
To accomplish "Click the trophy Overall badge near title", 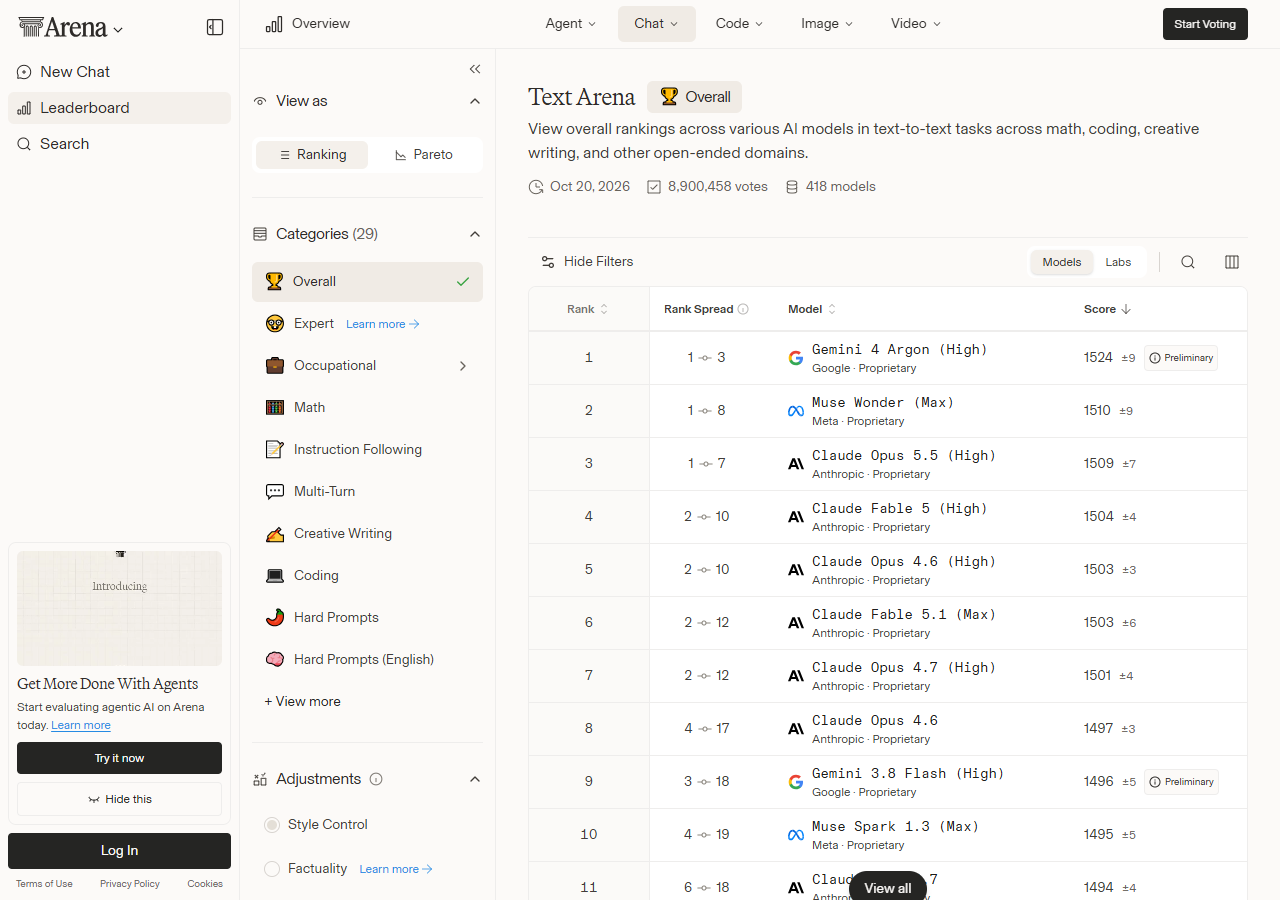I will [694, 97].
